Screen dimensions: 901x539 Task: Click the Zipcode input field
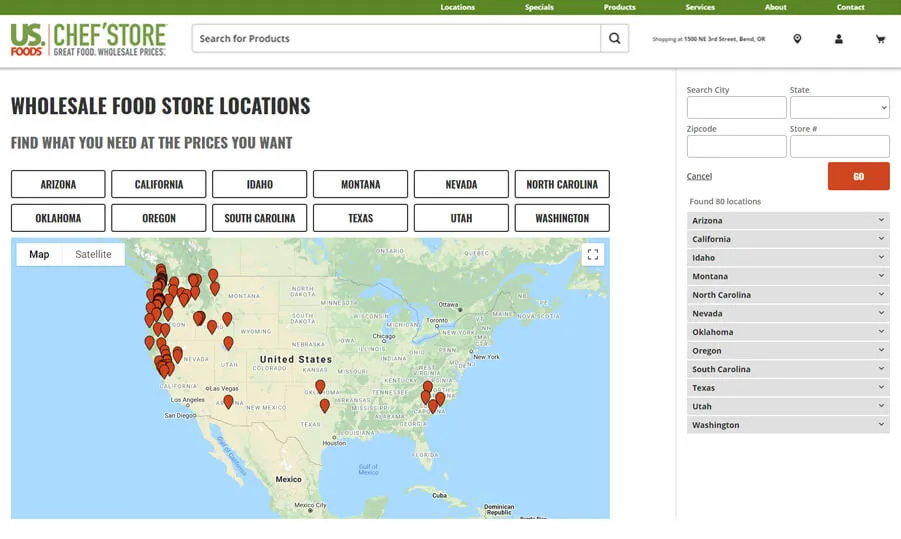point(736,147)
